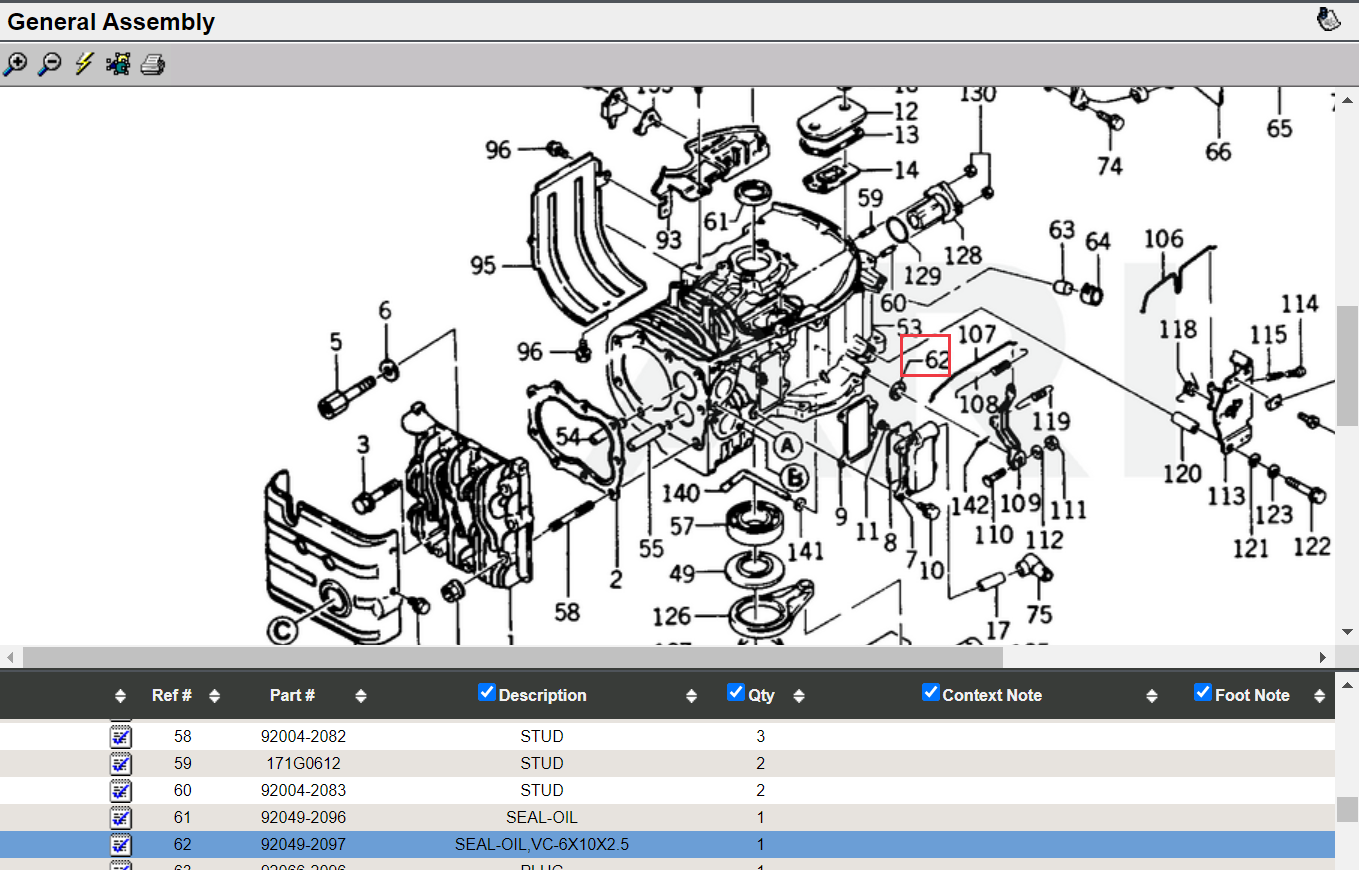Click the icon at top-right of General Assembly header
The width and height of the screenshot is (1359, 870).
coord(1328,19)
